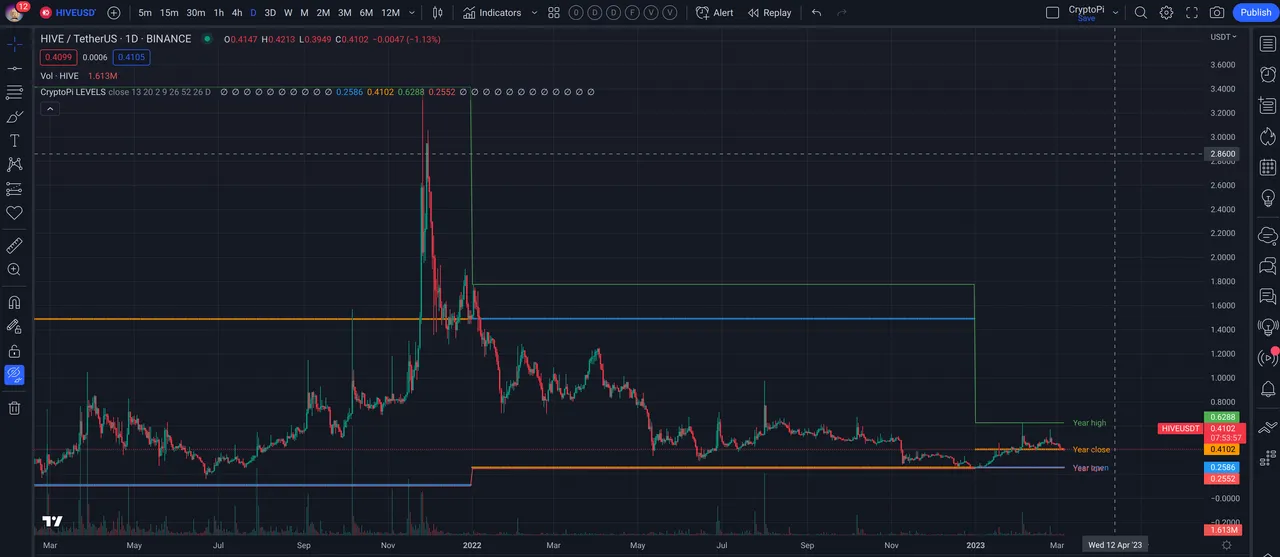Open time axis settings gear

coord(1227,545)
